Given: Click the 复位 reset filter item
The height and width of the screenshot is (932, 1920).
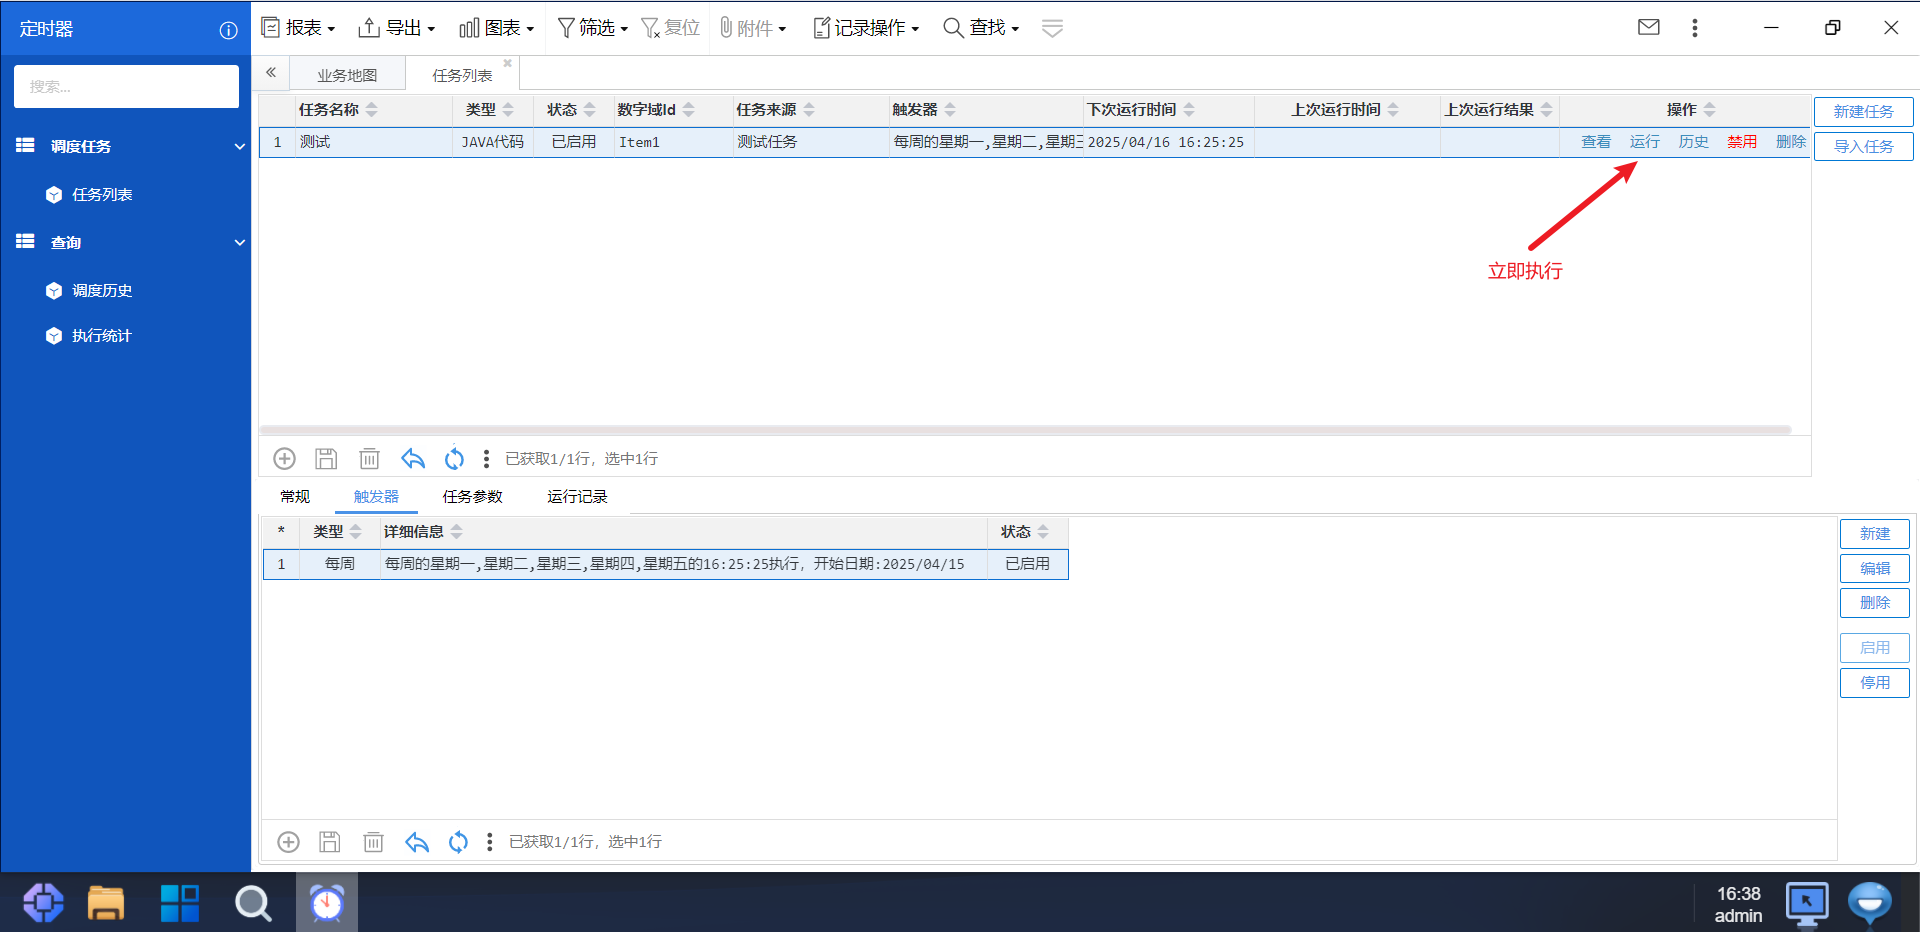Looking at the screenshot, I should (x=670, y=28).
